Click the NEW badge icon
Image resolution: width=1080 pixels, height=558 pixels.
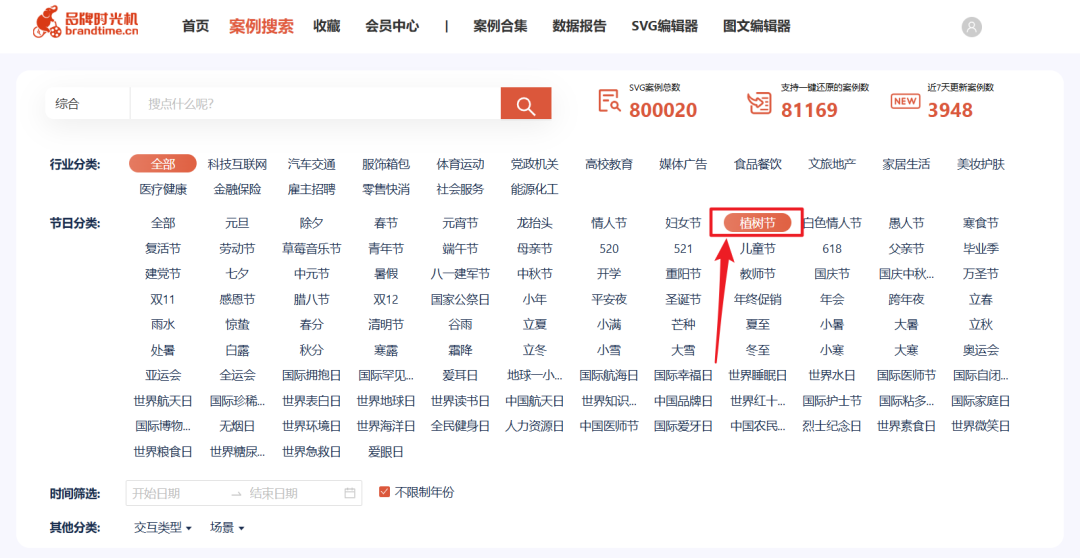[906, 101]
